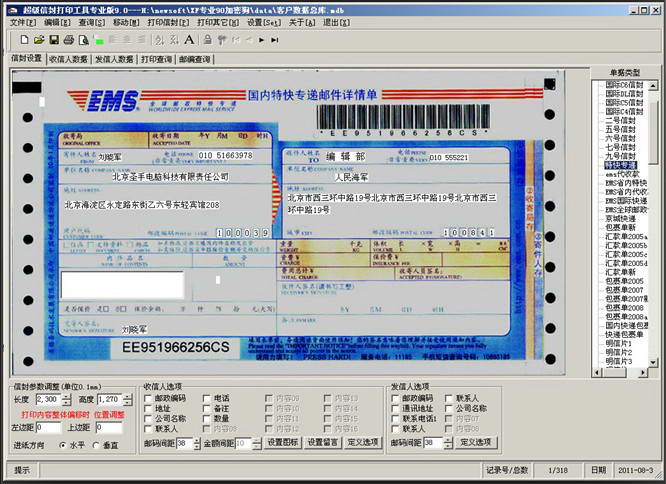The width and height of the screenshot is (666, 484).
Task: Click scroll-down arrow in 单据类型 list
Action: click(x=653, y=362)
